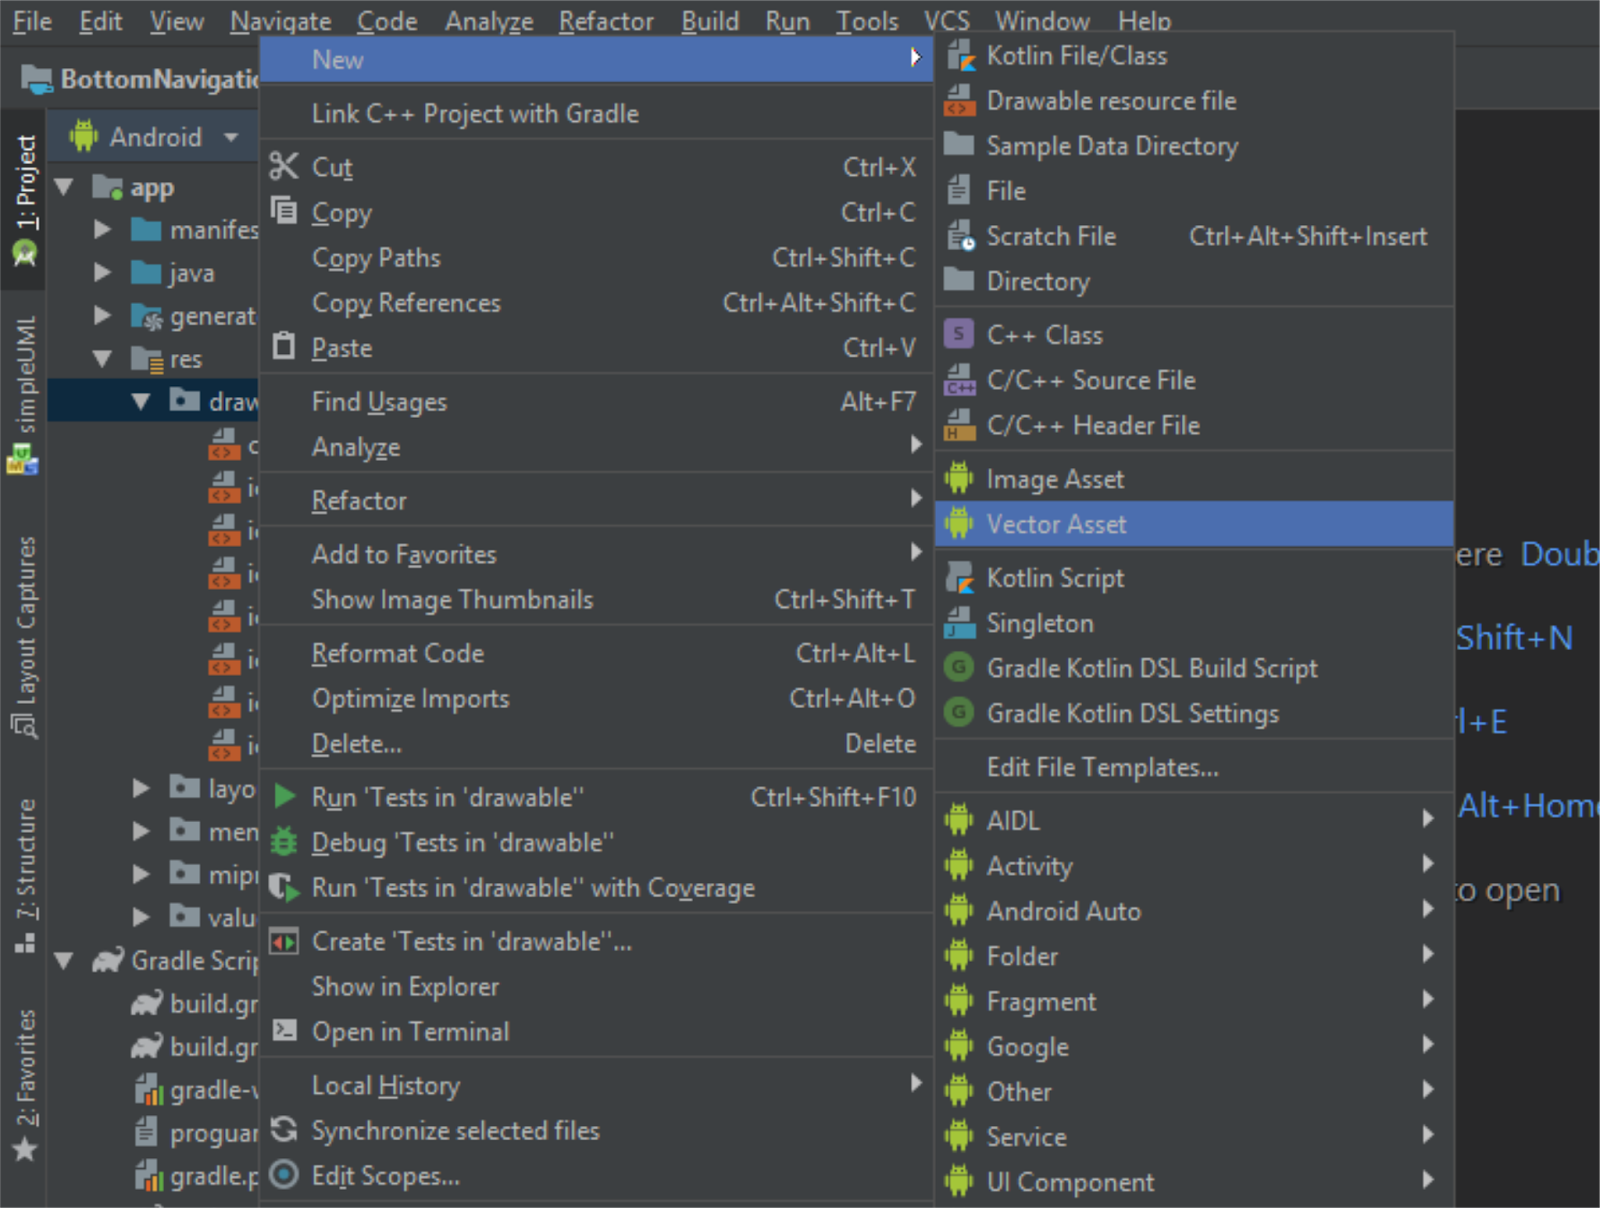Click the Paste clipboard icon
This screenshot has width=1600, height=1208.
click(x=284, y=346)
